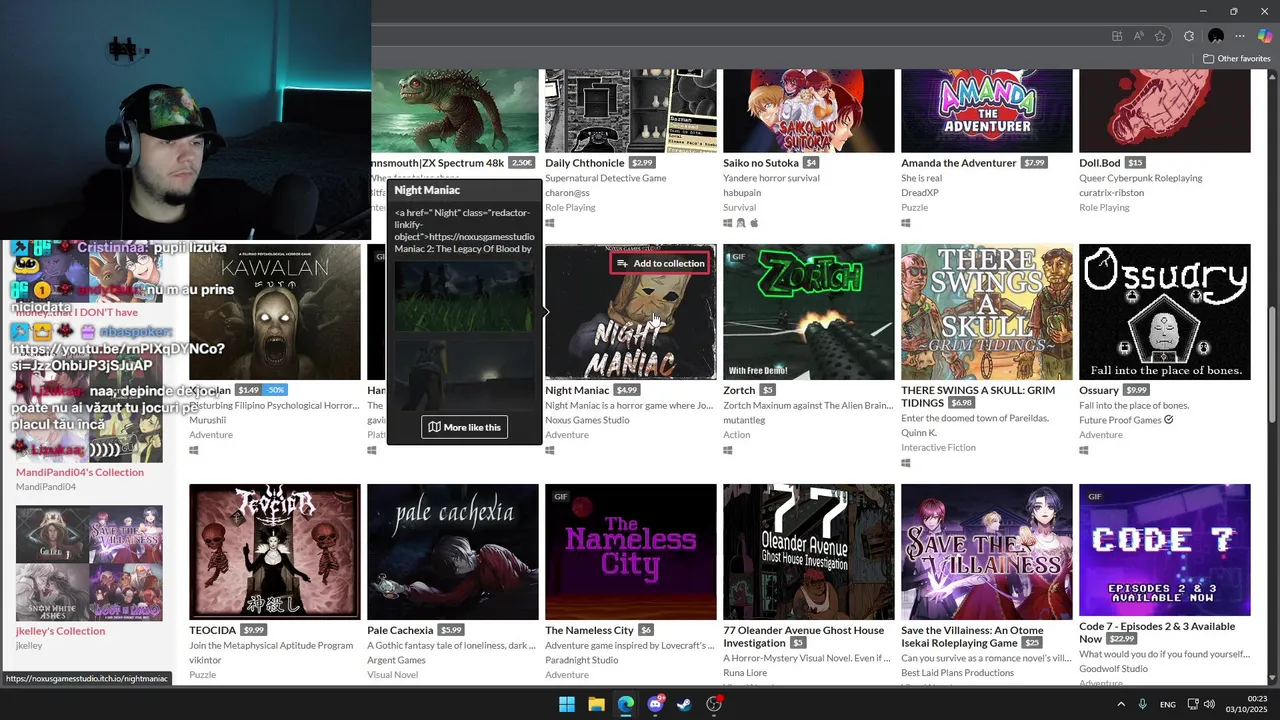Open the Zortch game thumbnail
This screenshot has height=720, width=1280.
coord(808,312)
